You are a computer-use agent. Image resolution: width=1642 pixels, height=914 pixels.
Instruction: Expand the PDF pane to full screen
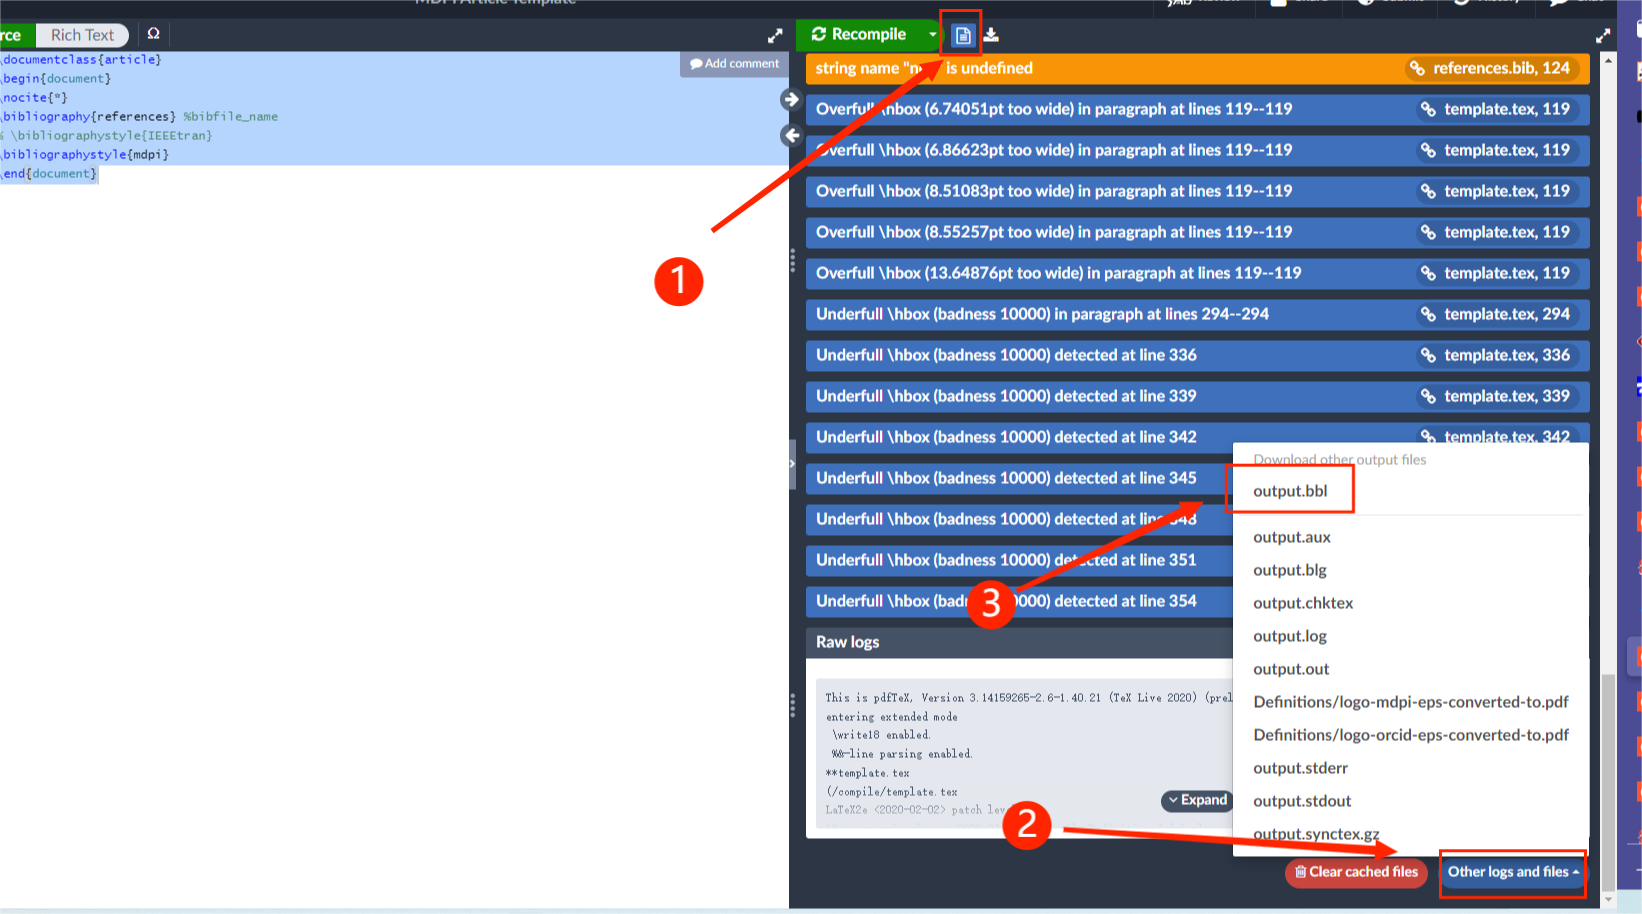pyautogui.click(x=1603, y=35)
